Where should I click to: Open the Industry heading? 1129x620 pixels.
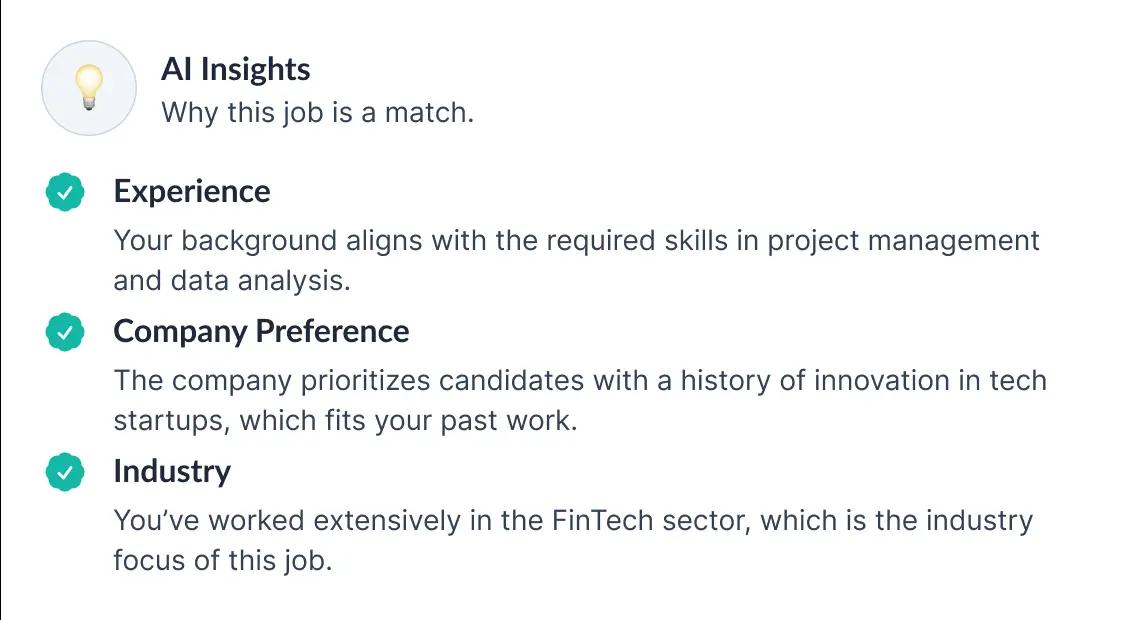[172, 471]
